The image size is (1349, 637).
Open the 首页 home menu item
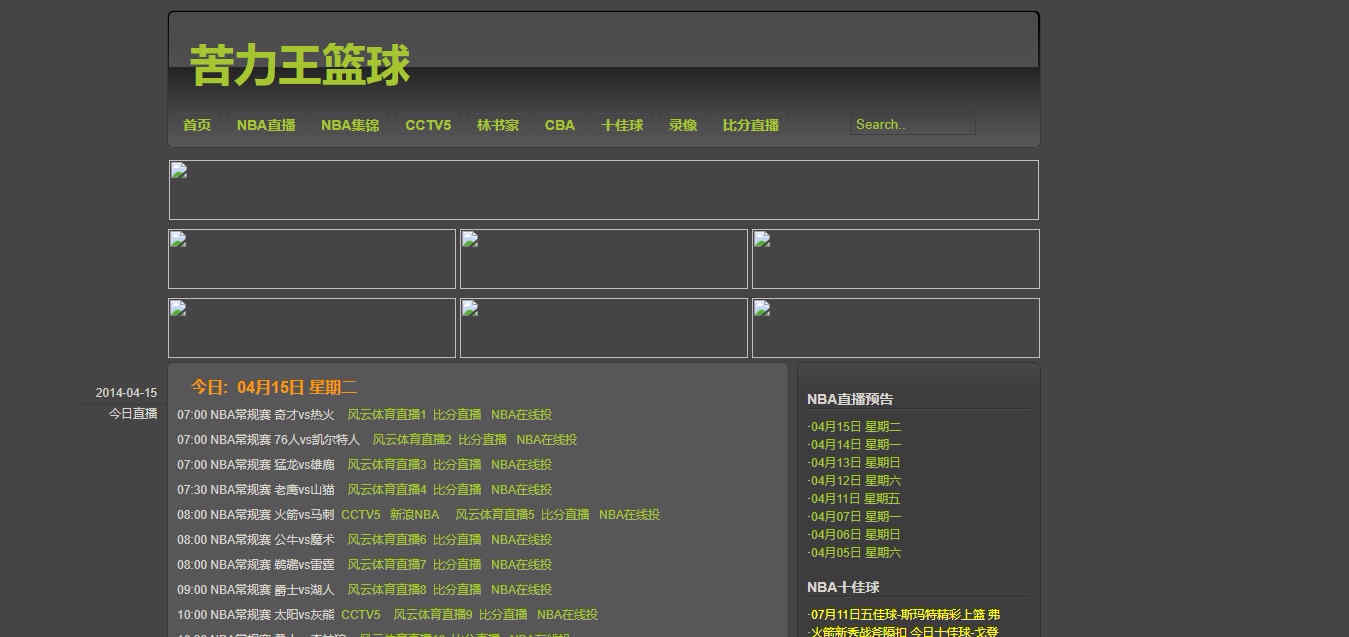click(x=196, y=125)
